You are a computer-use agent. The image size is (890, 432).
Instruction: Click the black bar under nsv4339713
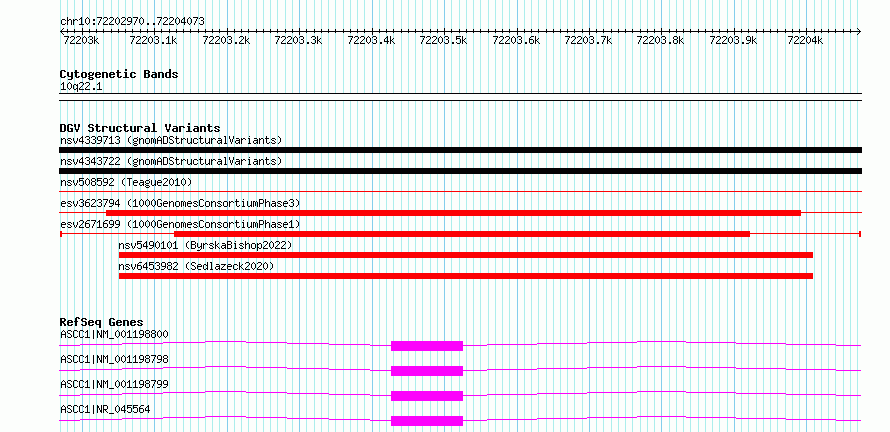(x=460, y=150)
